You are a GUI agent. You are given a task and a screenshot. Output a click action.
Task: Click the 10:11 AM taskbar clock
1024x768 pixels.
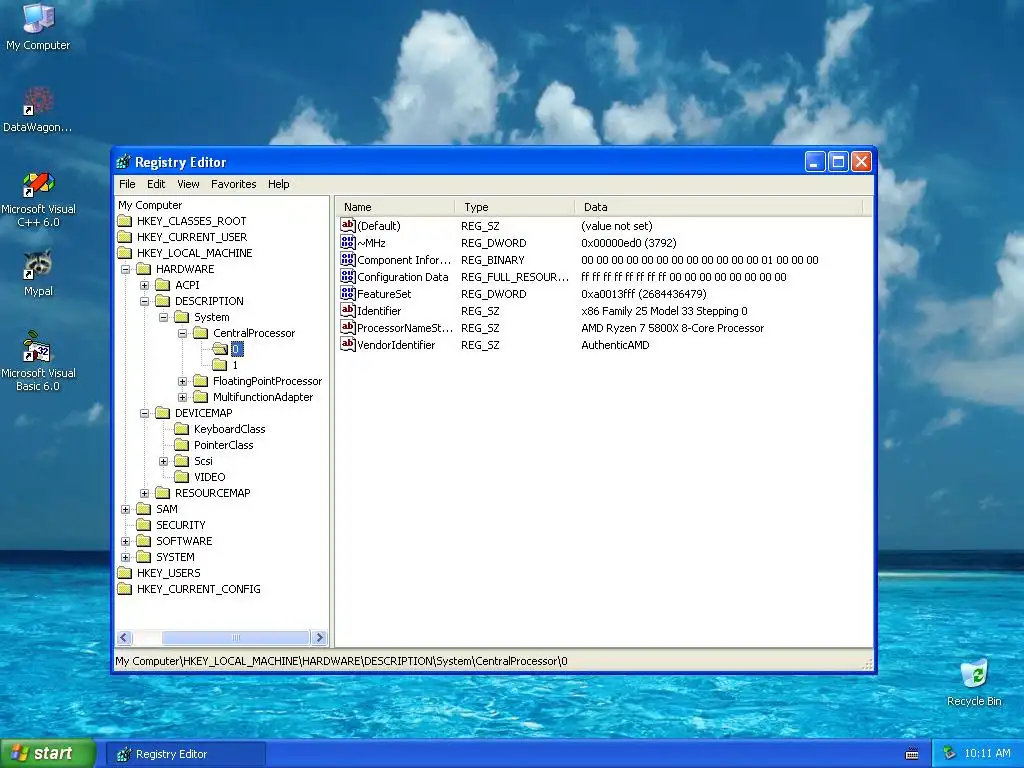point(987,754)
